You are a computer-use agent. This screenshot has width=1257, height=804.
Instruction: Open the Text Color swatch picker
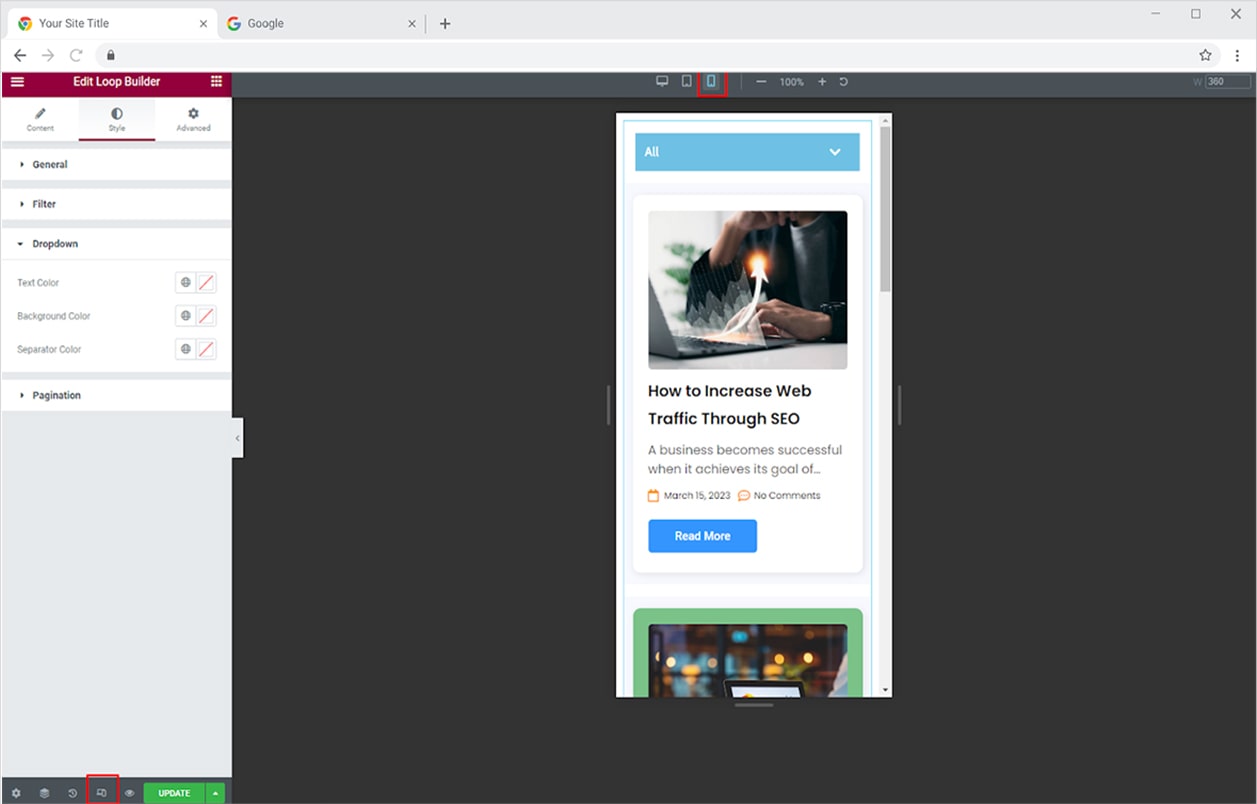coord(206,283)
